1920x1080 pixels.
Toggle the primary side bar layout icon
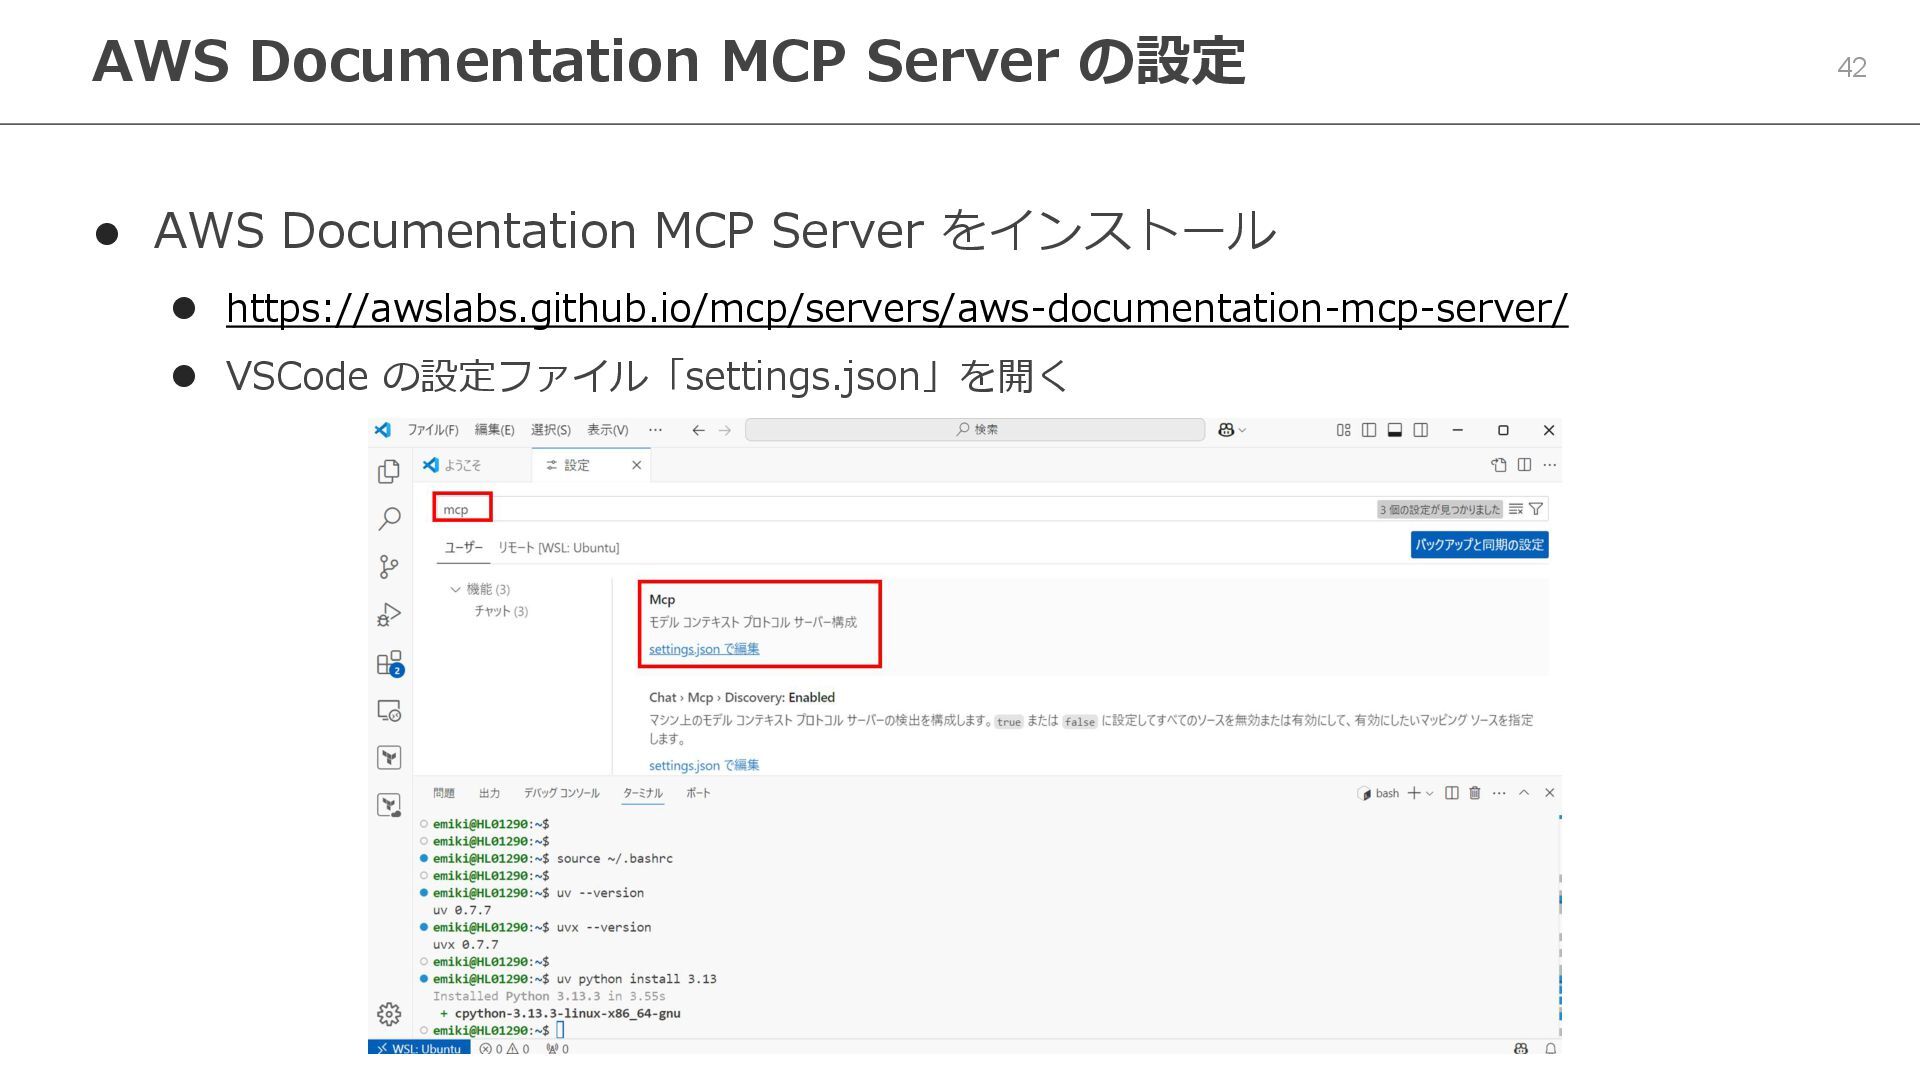1369,430
